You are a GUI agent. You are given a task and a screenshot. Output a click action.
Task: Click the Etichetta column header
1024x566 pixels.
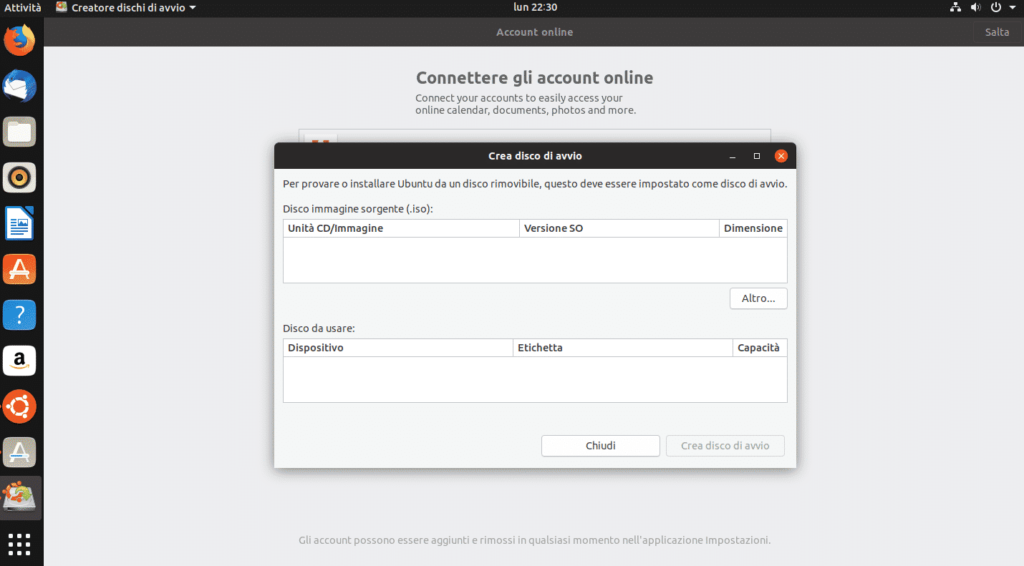pyautogui.click(x=622, y=348)
